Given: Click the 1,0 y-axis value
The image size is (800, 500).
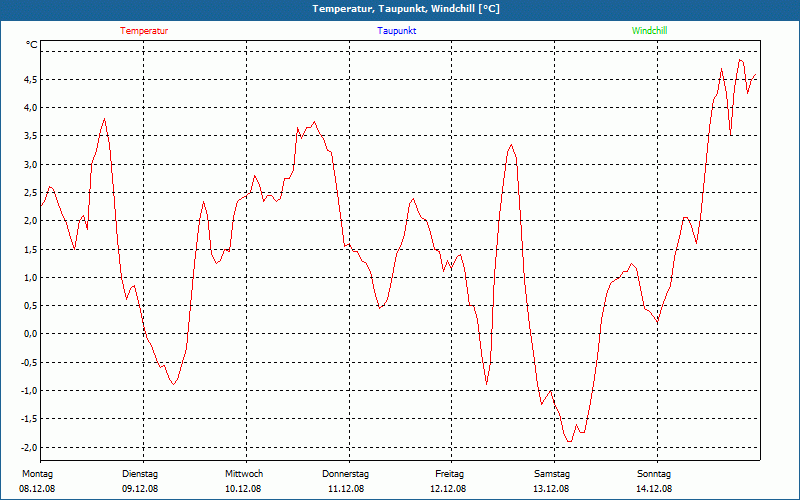Looking at the screenshot, I should click(31, 278).
